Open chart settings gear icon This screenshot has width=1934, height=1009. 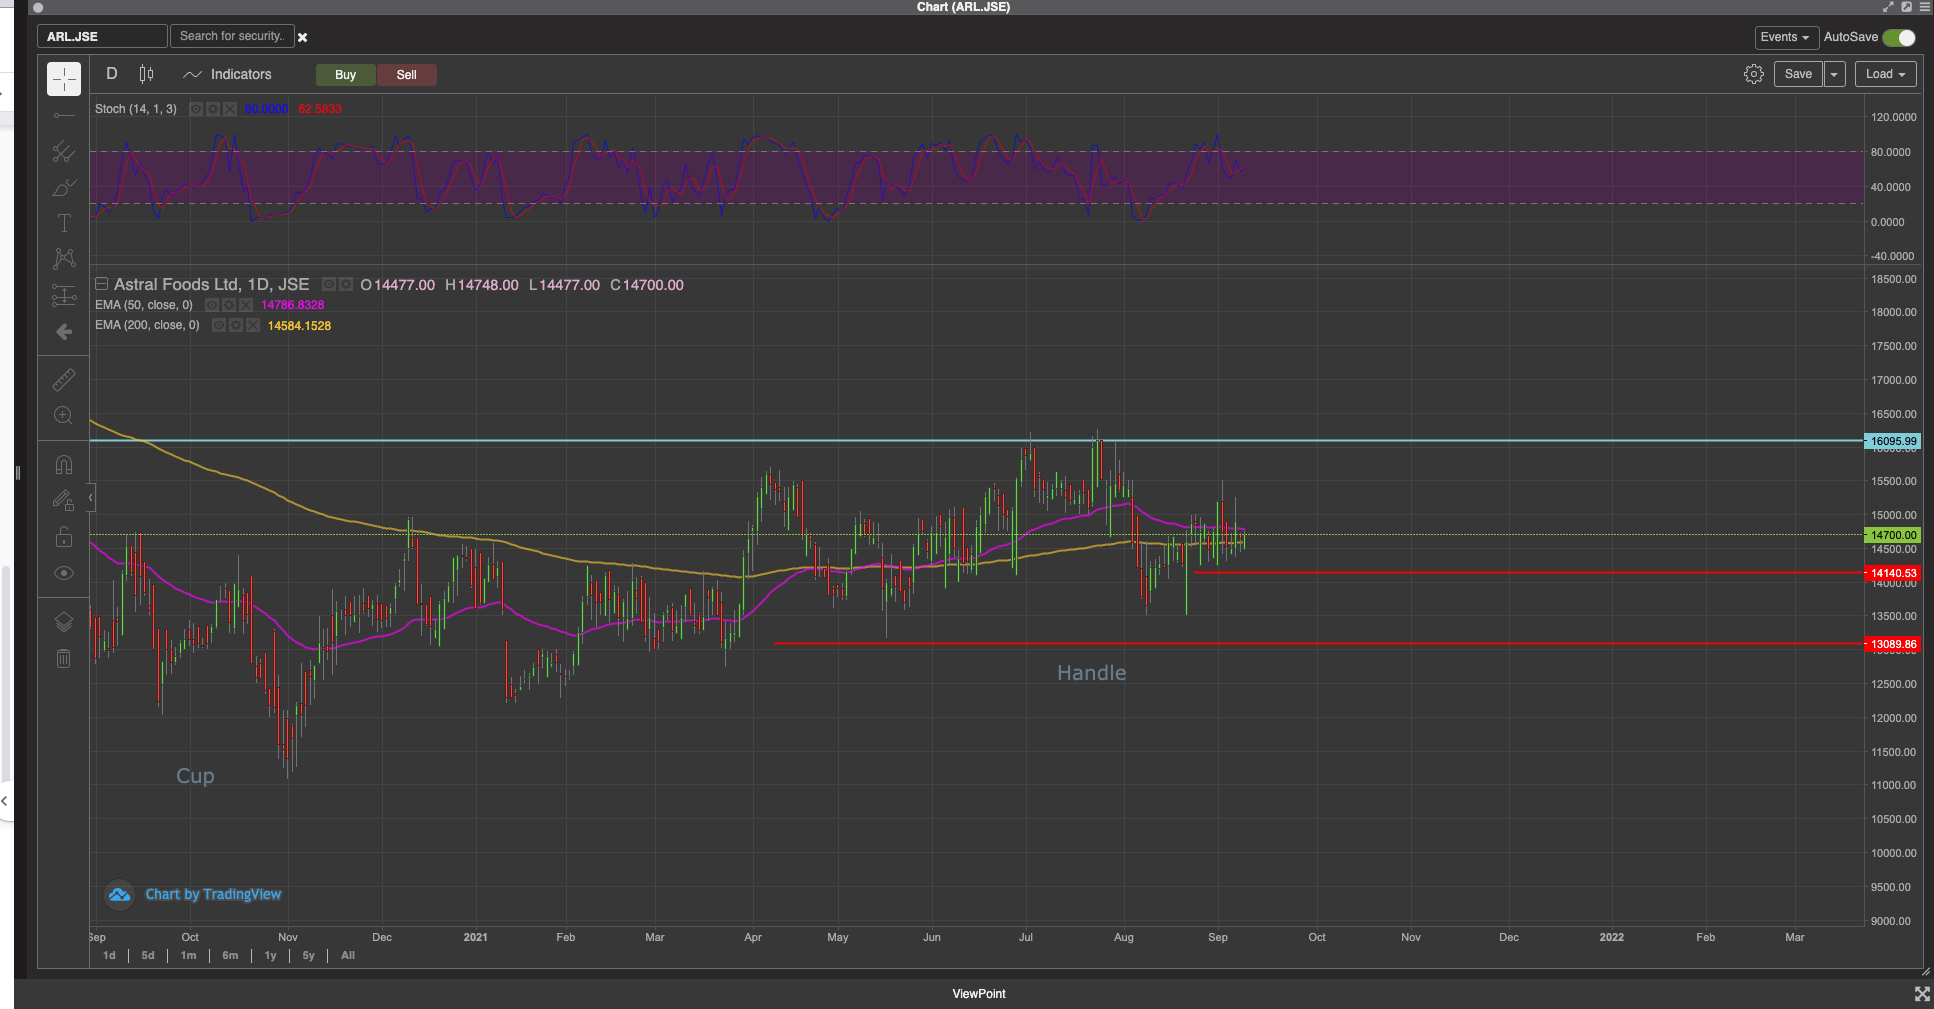click(1753, 74)
